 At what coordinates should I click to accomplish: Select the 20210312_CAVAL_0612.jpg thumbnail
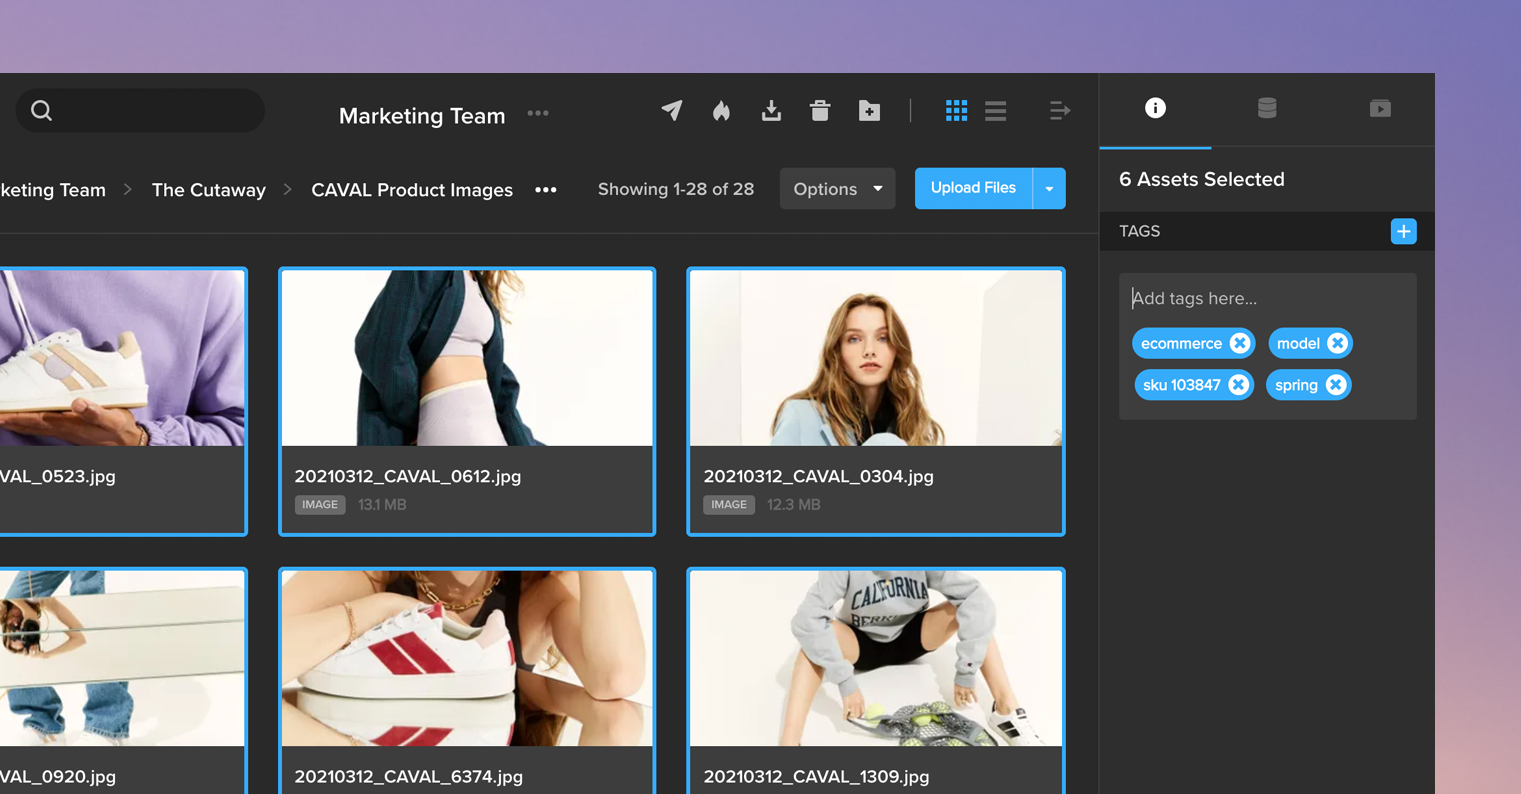pos(467,358)
